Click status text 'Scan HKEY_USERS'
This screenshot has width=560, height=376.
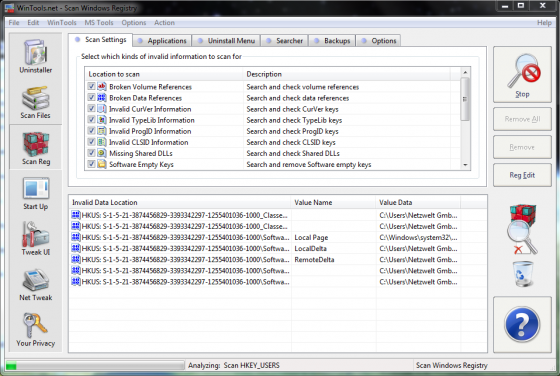(x=251, y=365)
